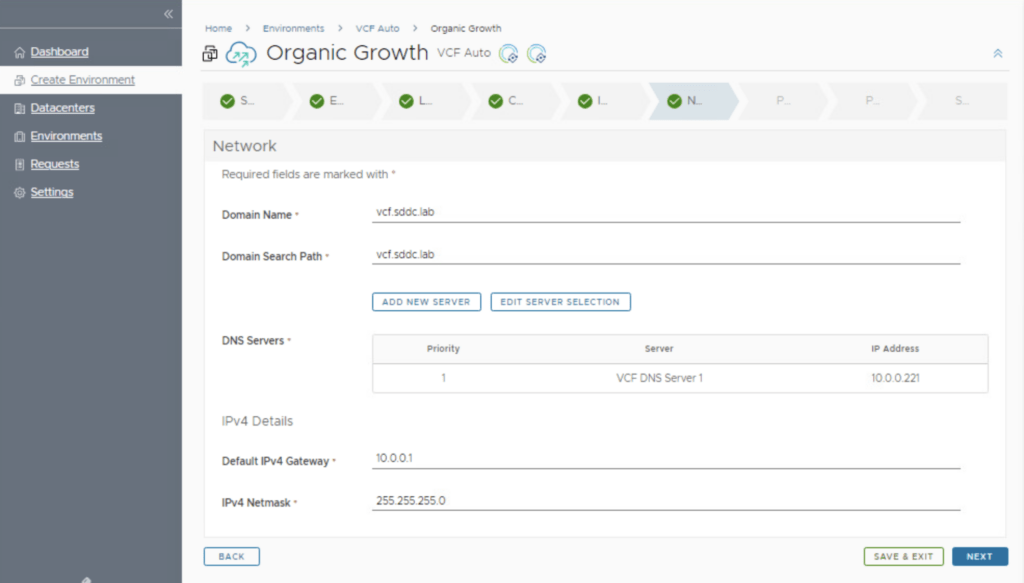Click the Environments icon in sidebar
This screenshot has width=1024, height=583.
(20, 136)
